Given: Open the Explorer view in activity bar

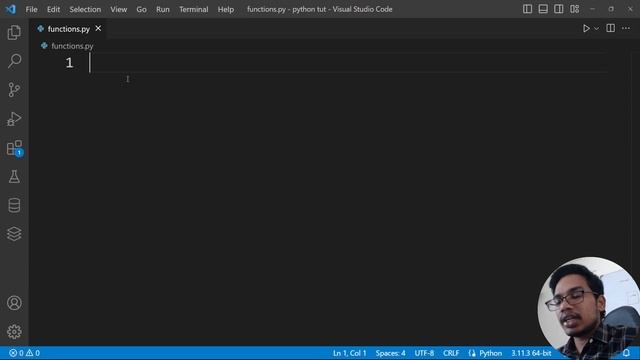Looking at the screenshot, I should 14,32.
